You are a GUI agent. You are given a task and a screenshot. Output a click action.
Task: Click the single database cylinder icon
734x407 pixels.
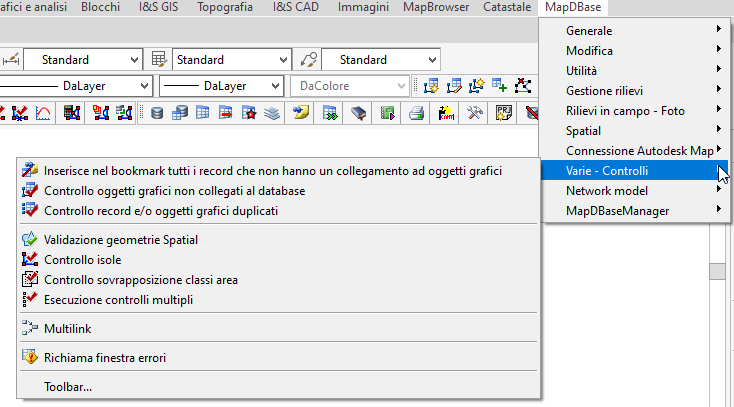[x=157, y=113]
